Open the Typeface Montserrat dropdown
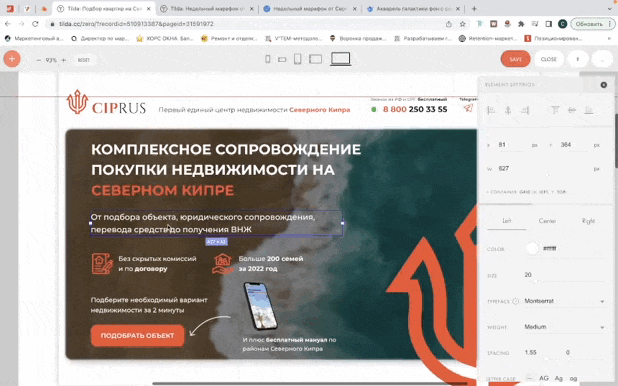618x386 pixels. click(564, 301)
